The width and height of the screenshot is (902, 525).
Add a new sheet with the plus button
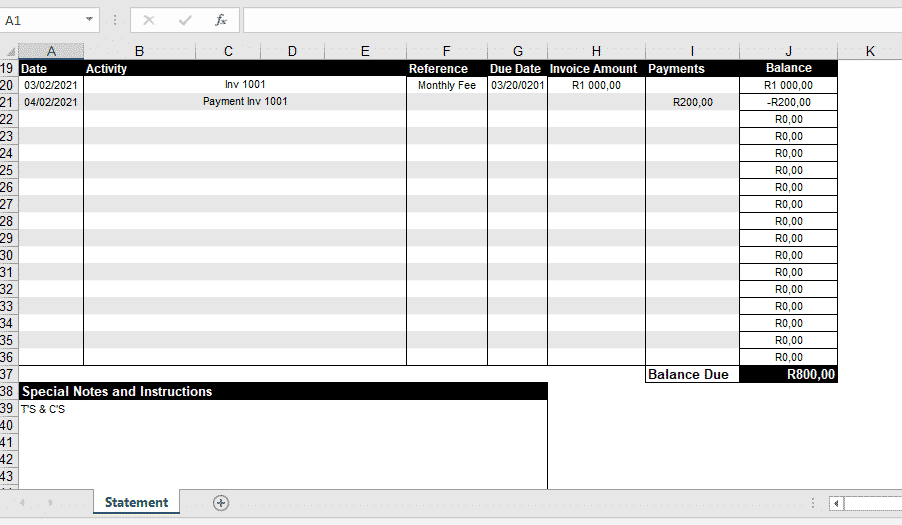(221, 502)
